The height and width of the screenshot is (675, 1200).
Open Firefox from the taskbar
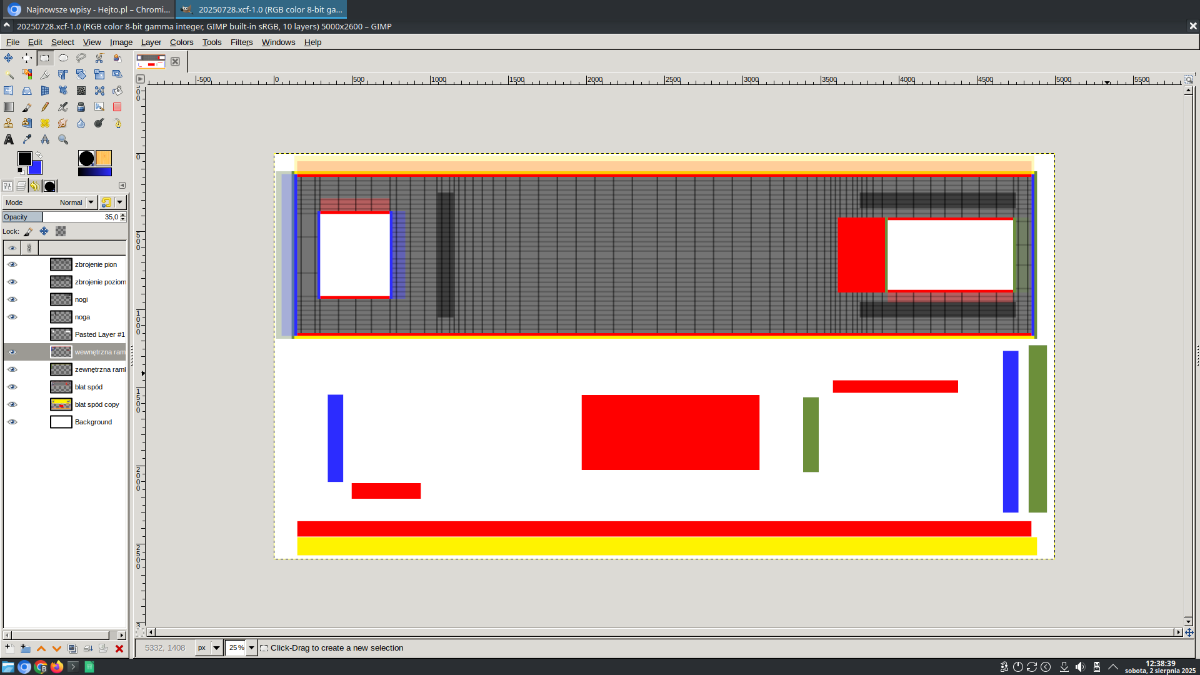coord(57,667)
